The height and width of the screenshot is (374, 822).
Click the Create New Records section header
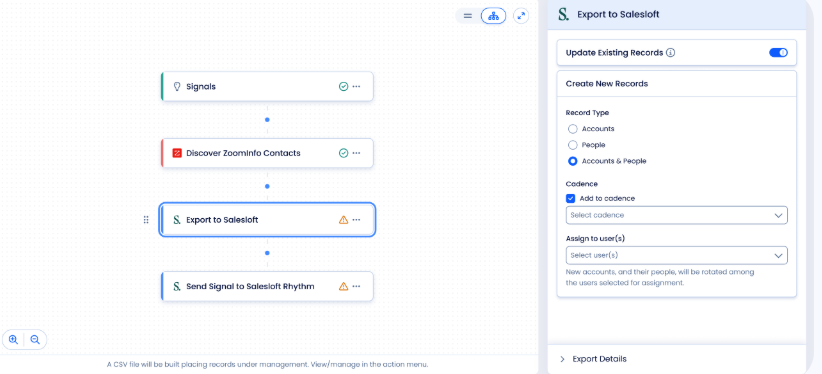[676, 83]
